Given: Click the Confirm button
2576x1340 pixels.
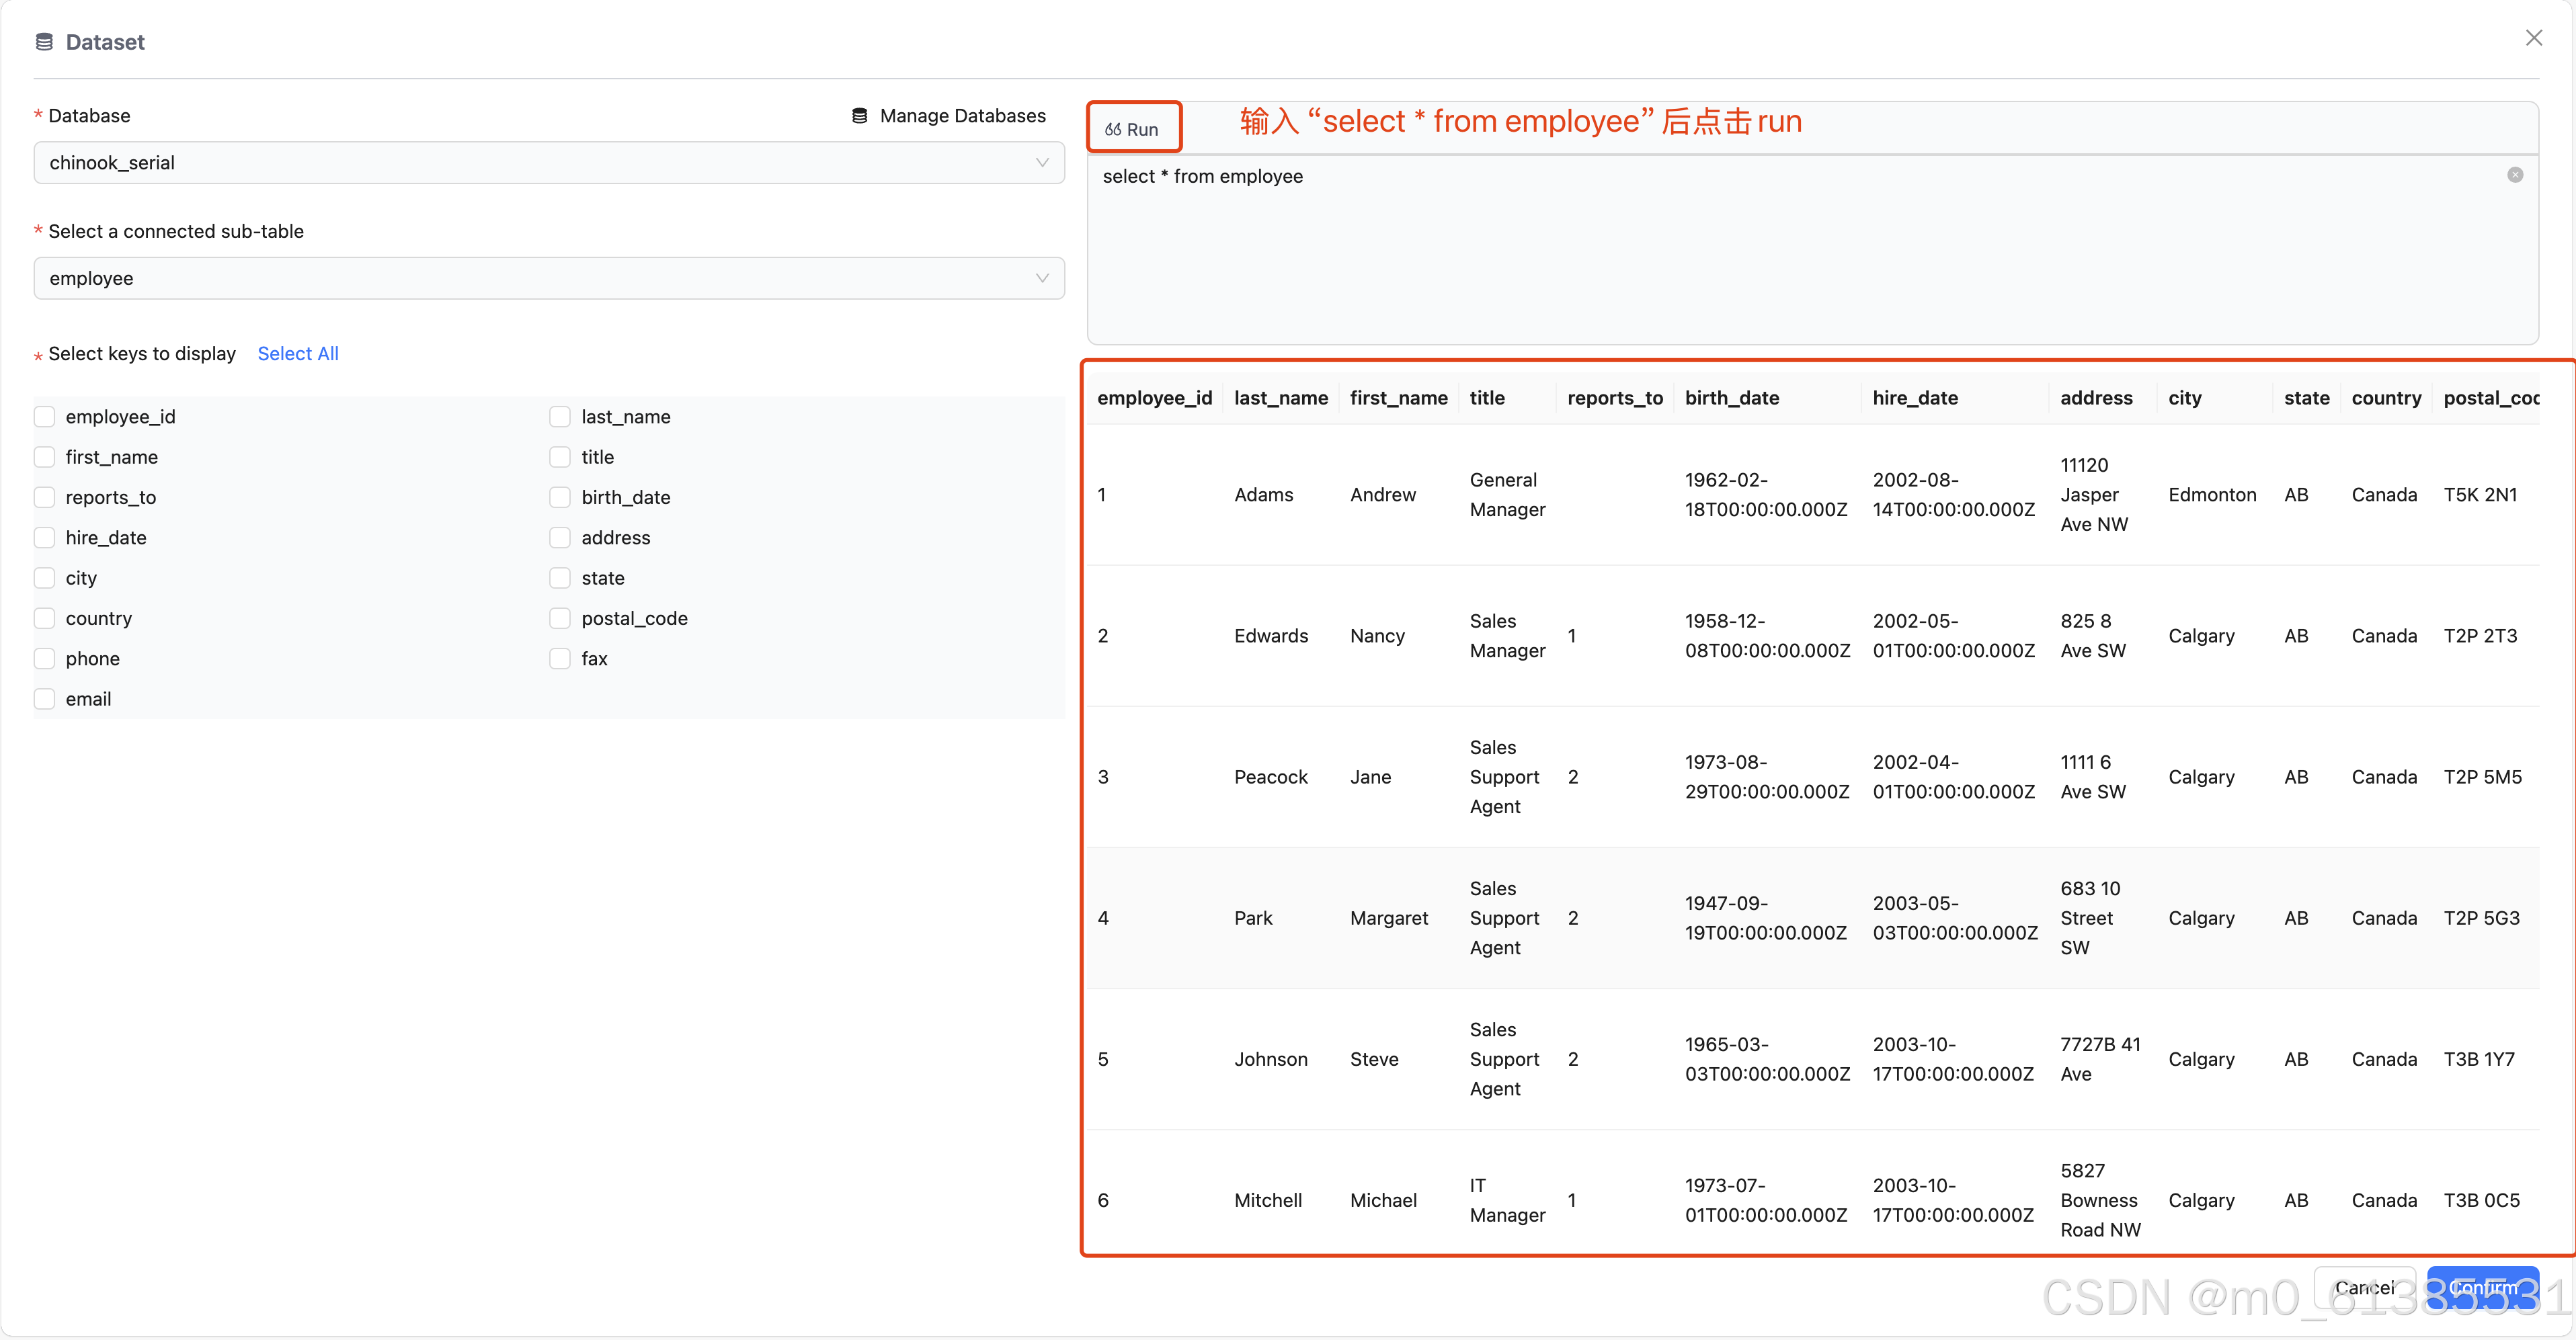Looking at the screenshot, I should tap(2482, 1287).
